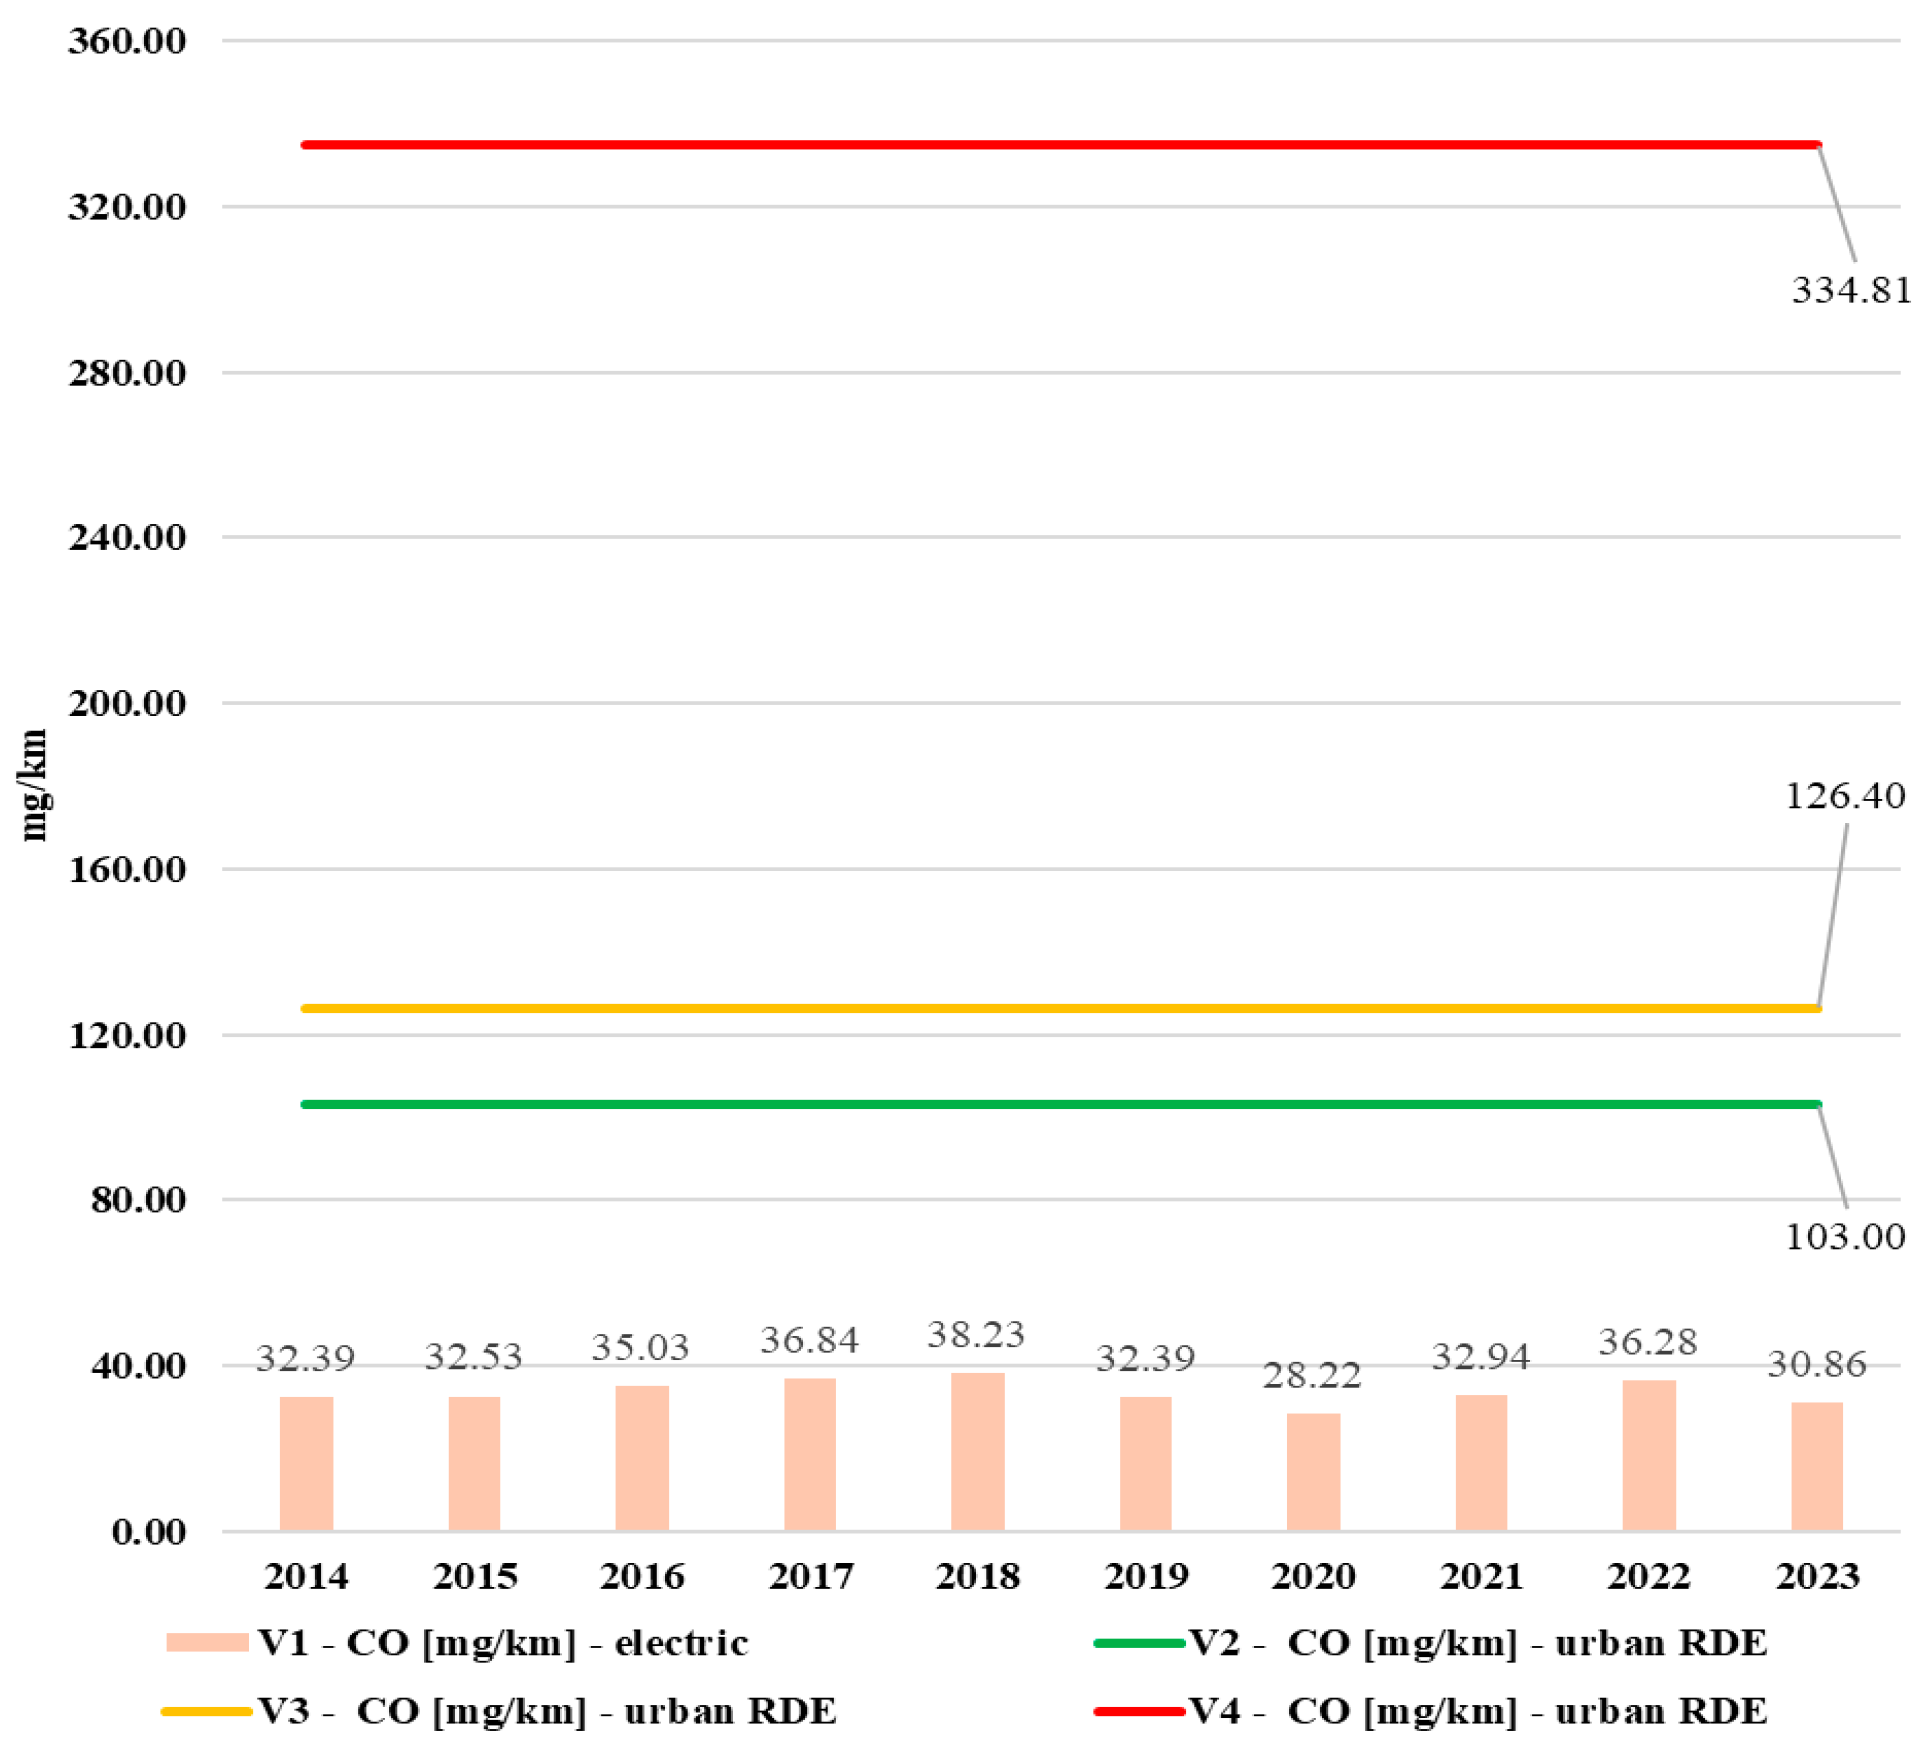Click the 28.22 bar data label
This screenshot has width=1926, height=1746.
[x=1312, y=1376]
